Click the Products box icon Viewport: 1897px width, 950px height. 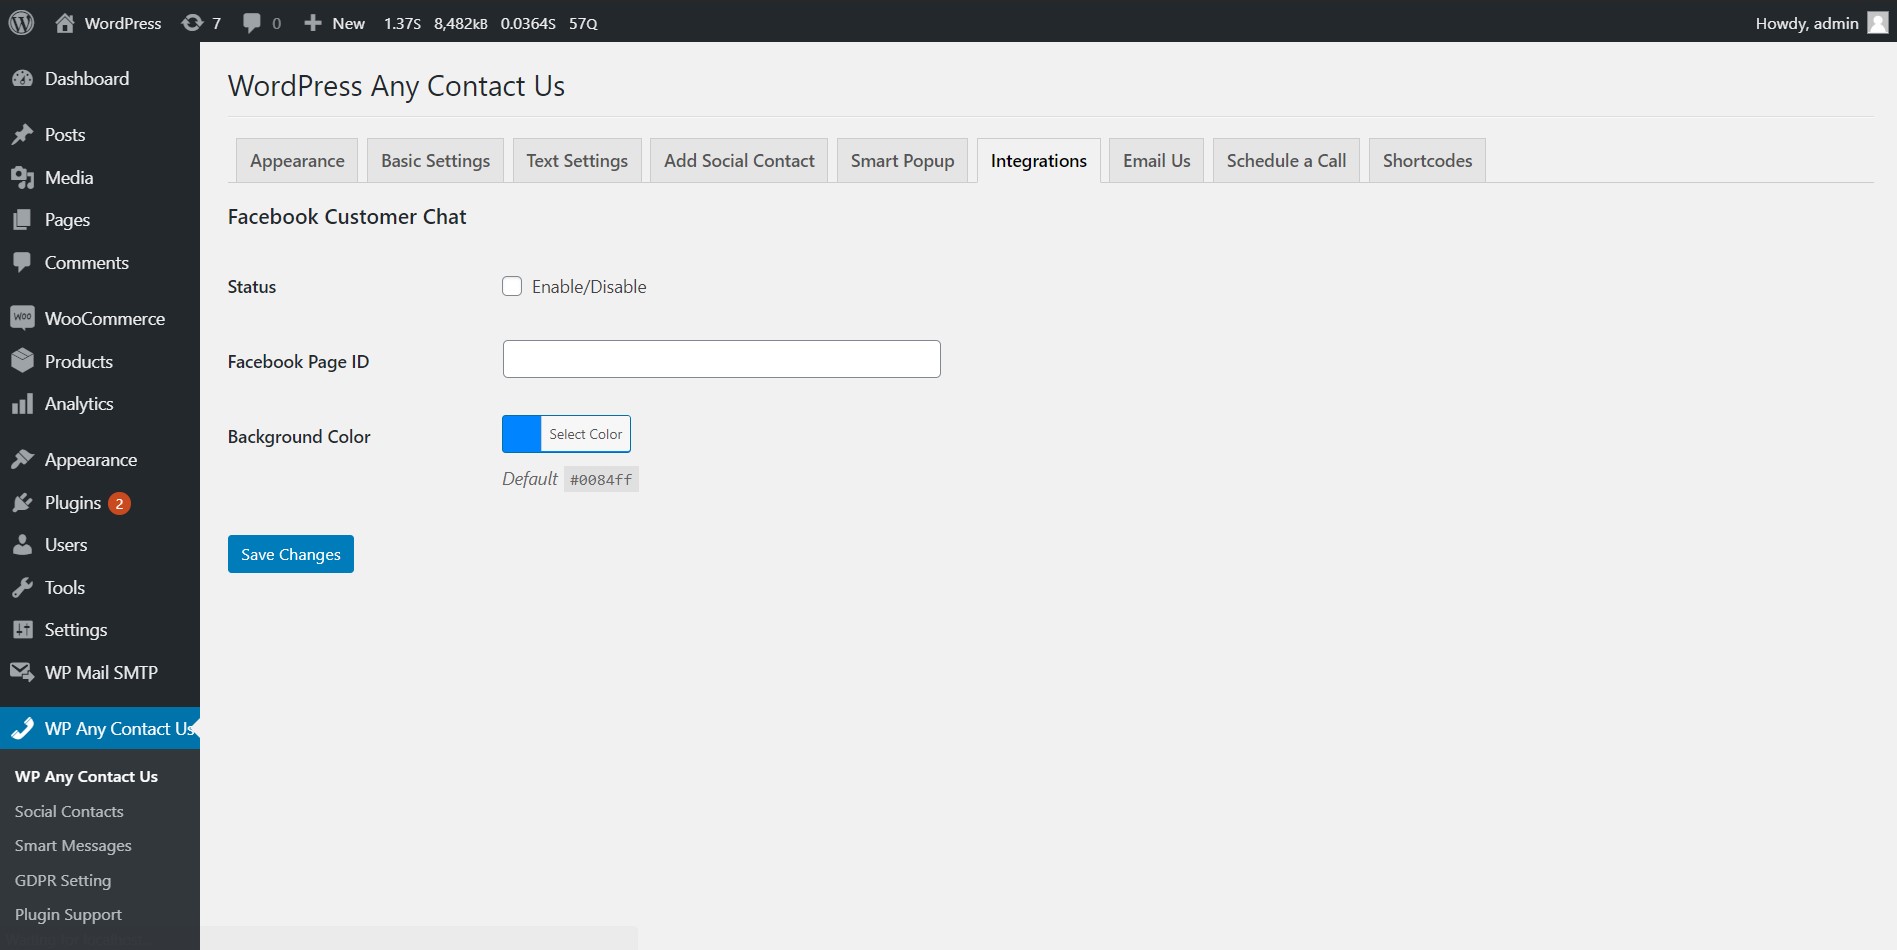point(22,361)
